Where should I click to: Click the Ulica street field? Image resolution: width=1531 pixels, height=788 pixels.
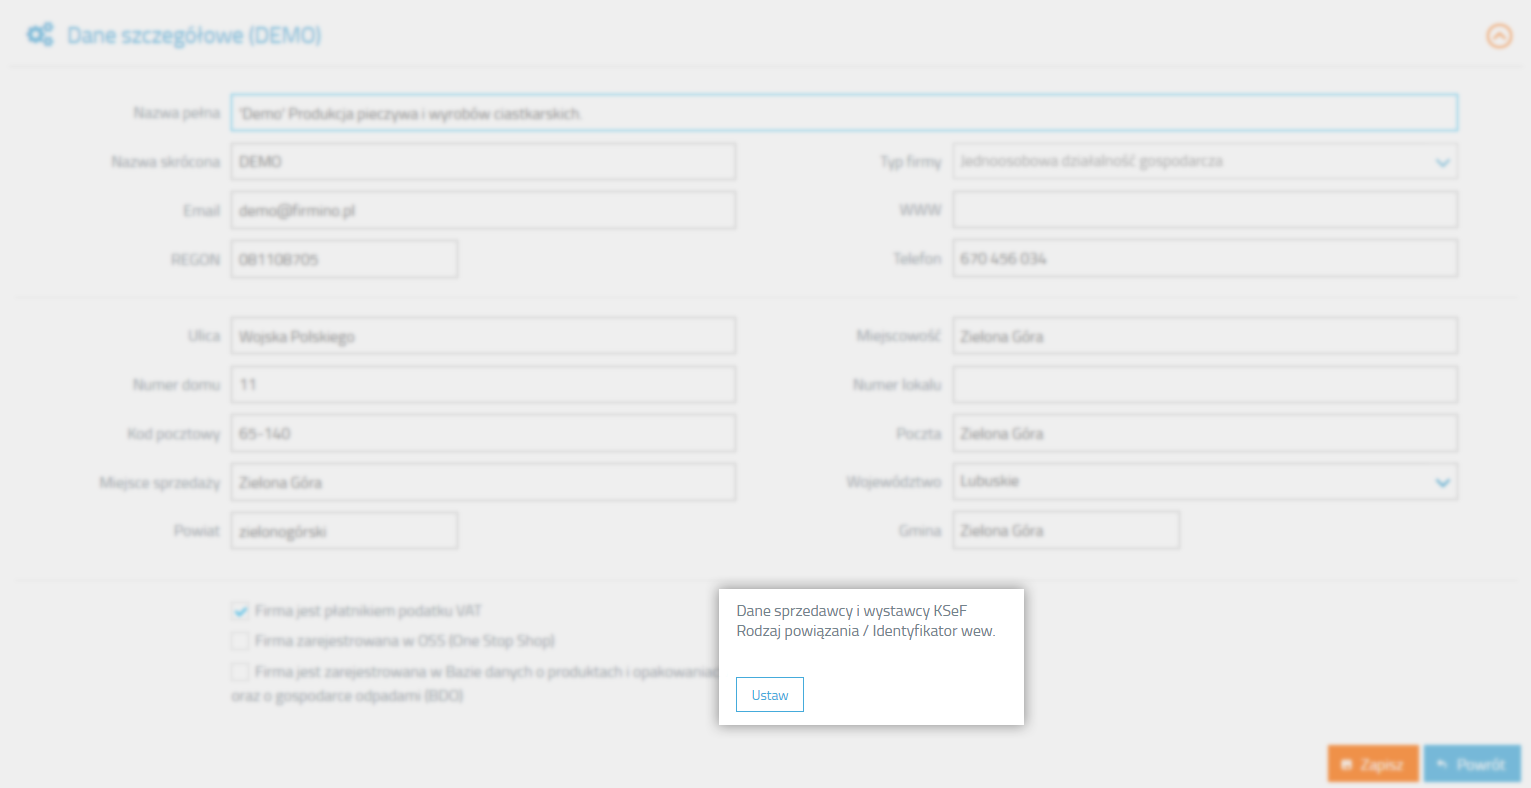[483, 337]
